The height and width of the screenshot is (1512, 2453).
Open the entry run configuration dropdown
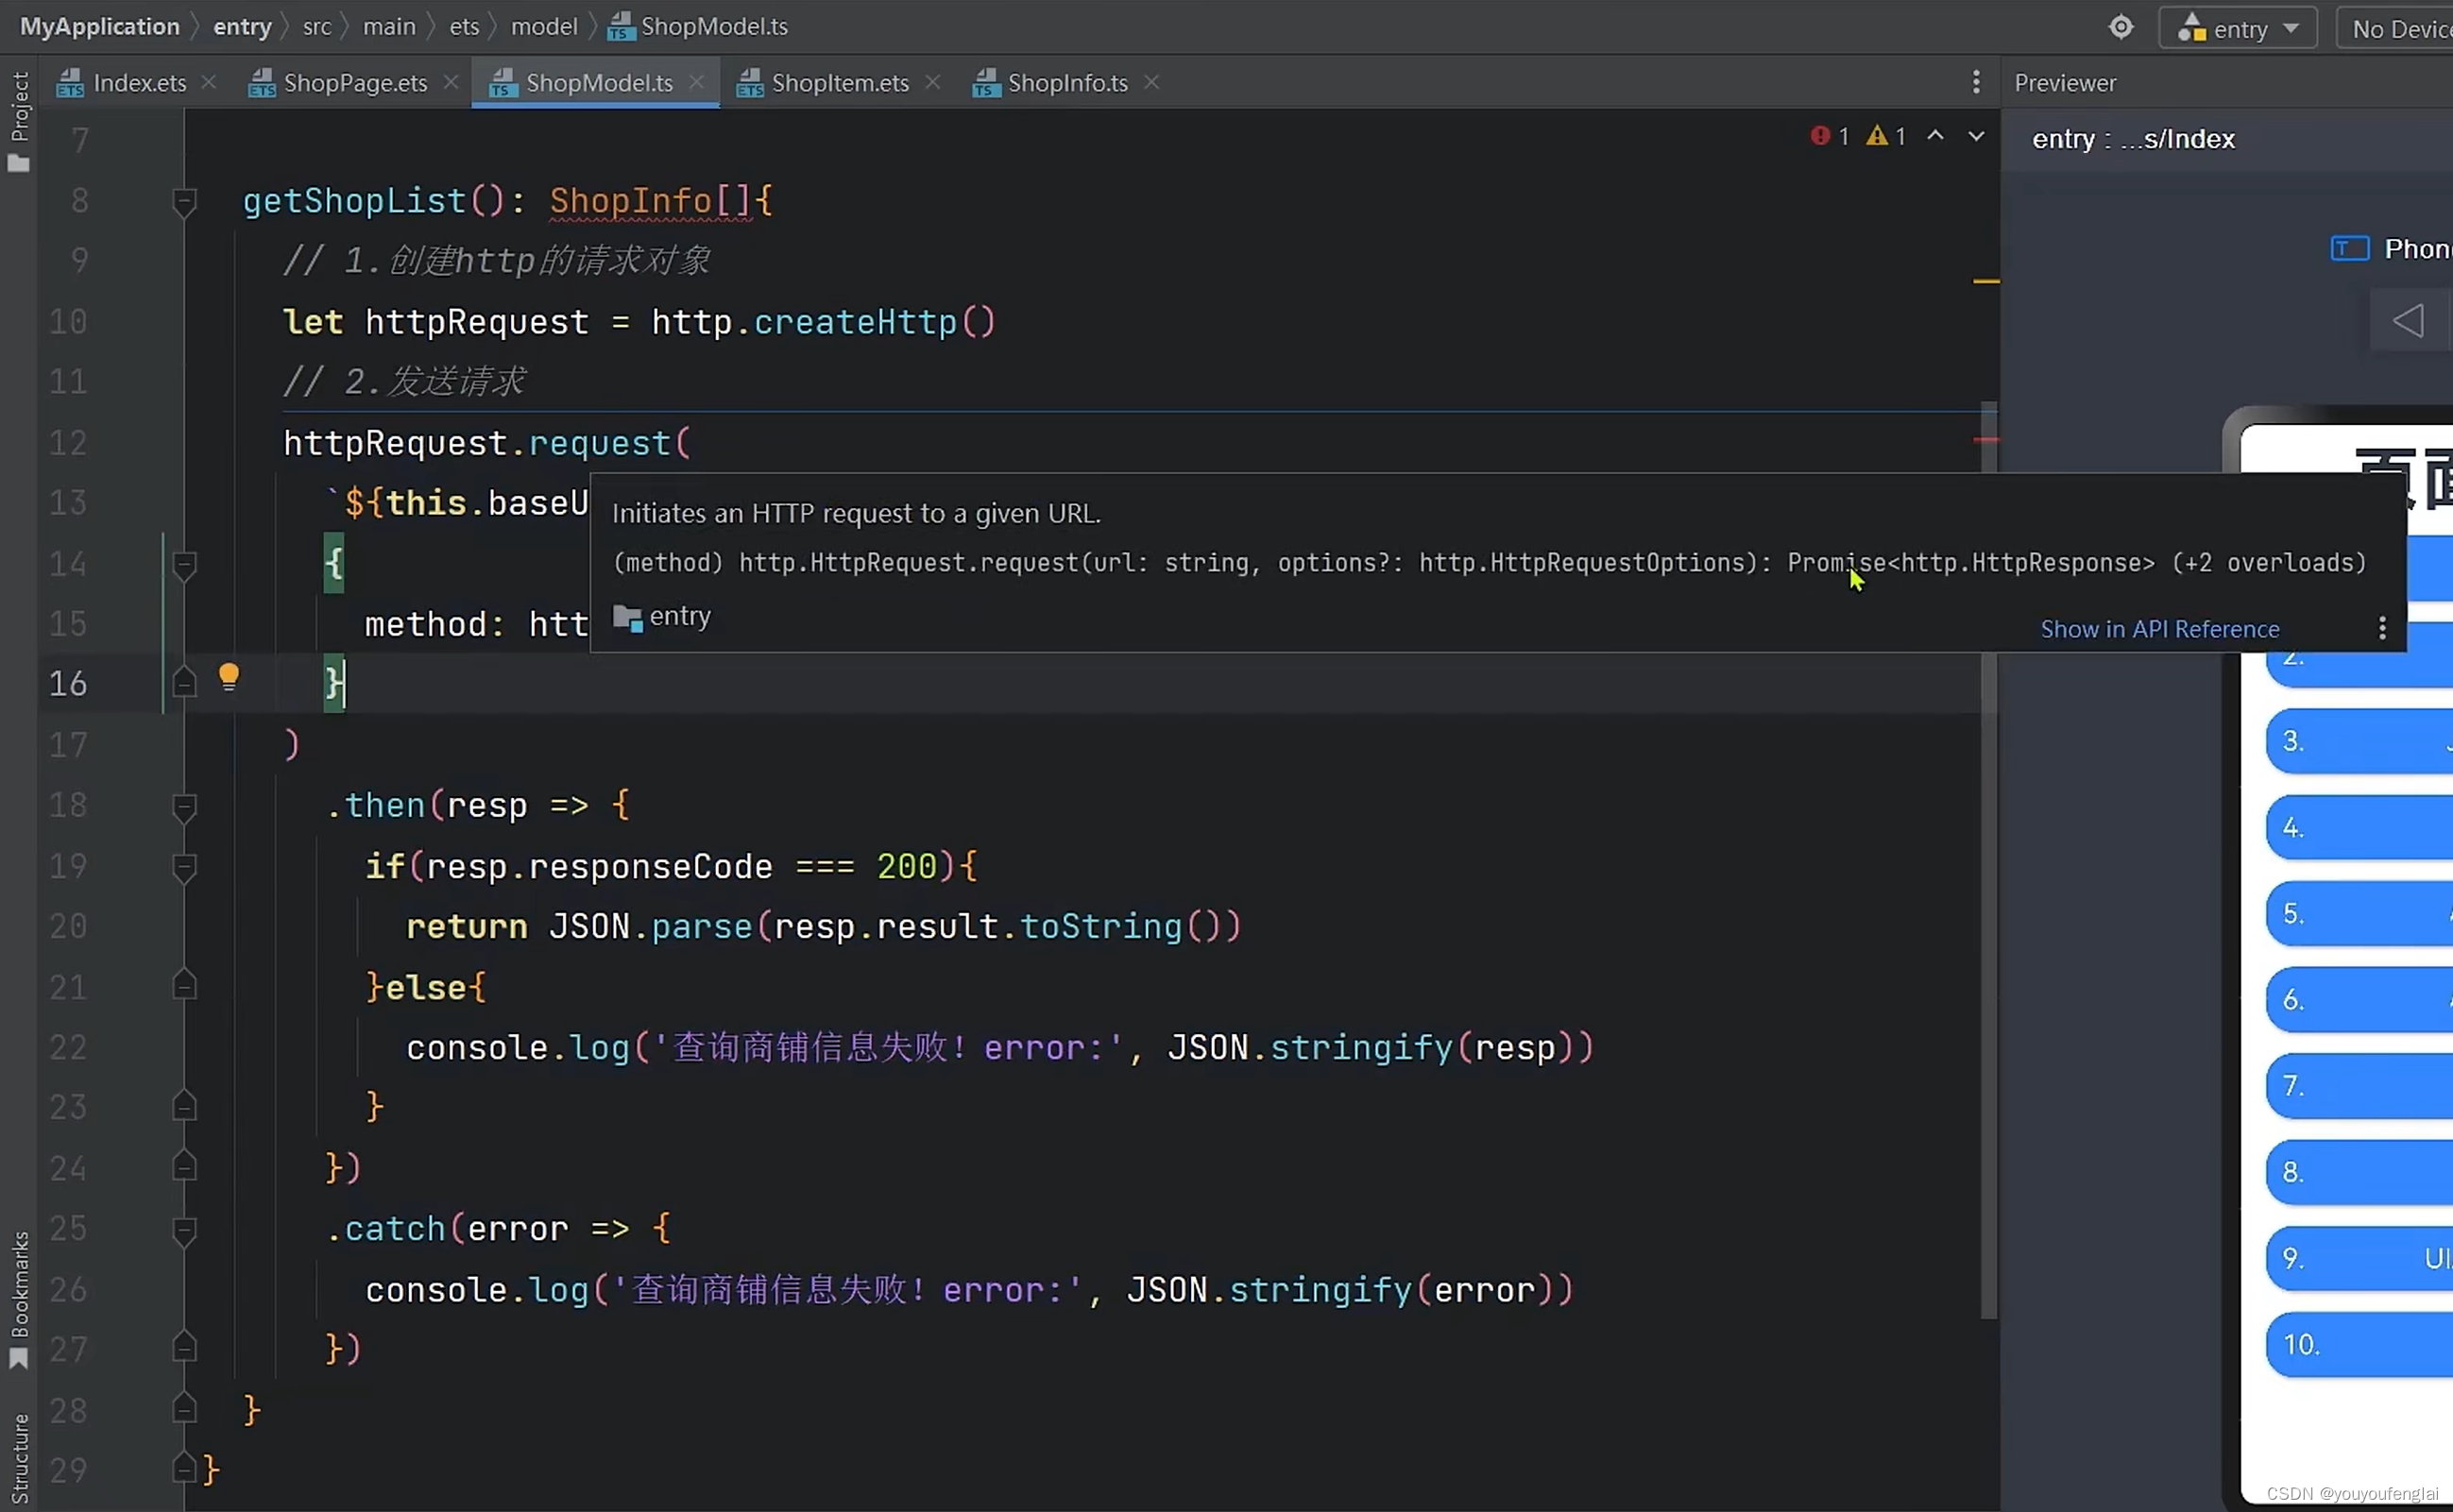pos(2238,28)
